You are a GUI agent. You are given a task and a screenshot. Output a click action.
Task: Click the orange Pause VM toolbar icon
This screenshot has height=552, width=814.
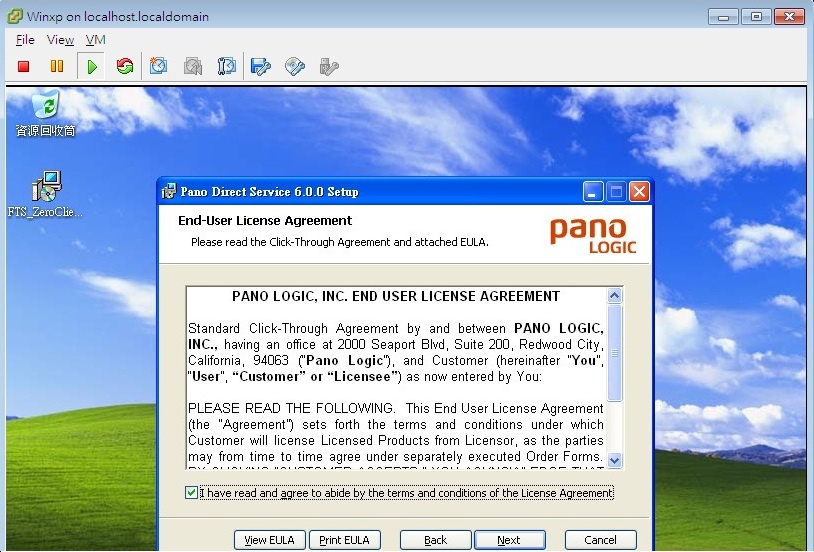[57, 66]
